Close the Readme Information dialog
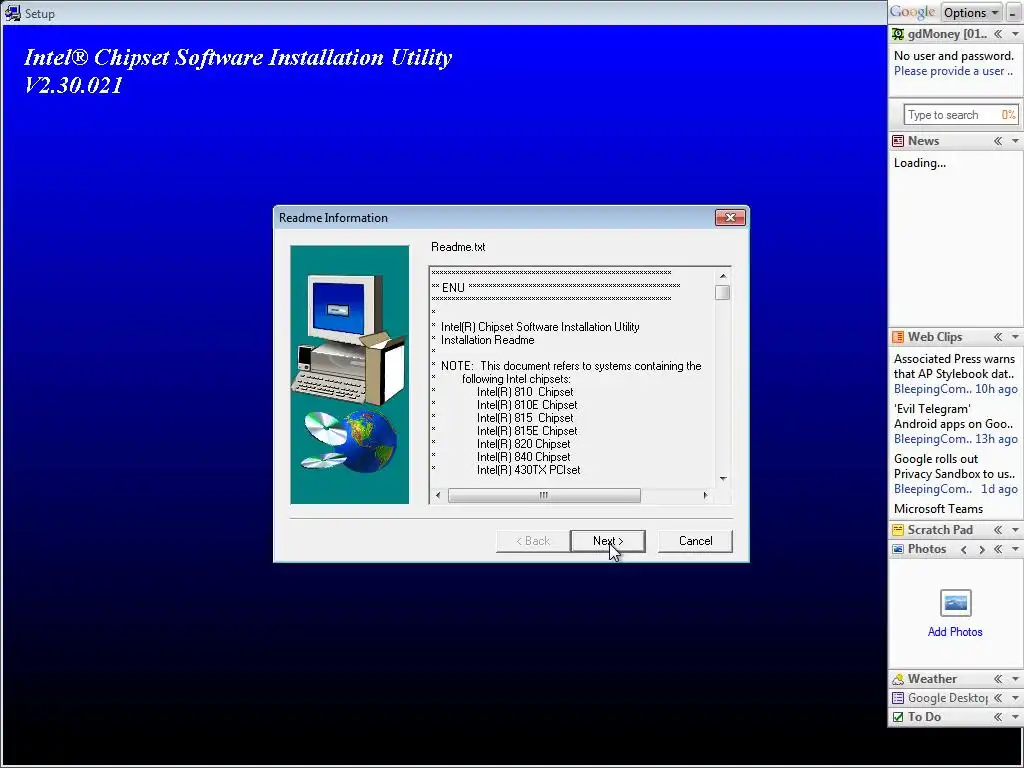 click(x=730, y=217)
